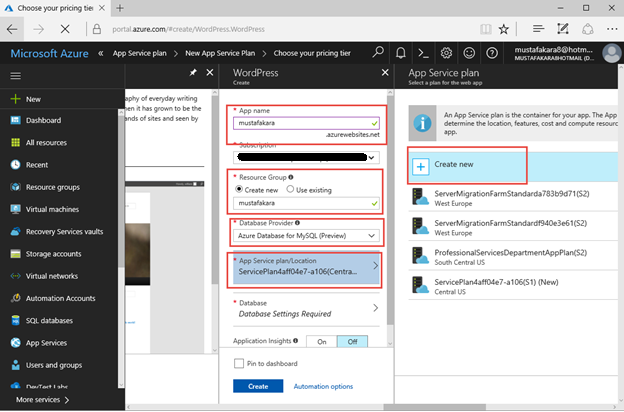Click the account avatar picture

(x=612, y=53)
